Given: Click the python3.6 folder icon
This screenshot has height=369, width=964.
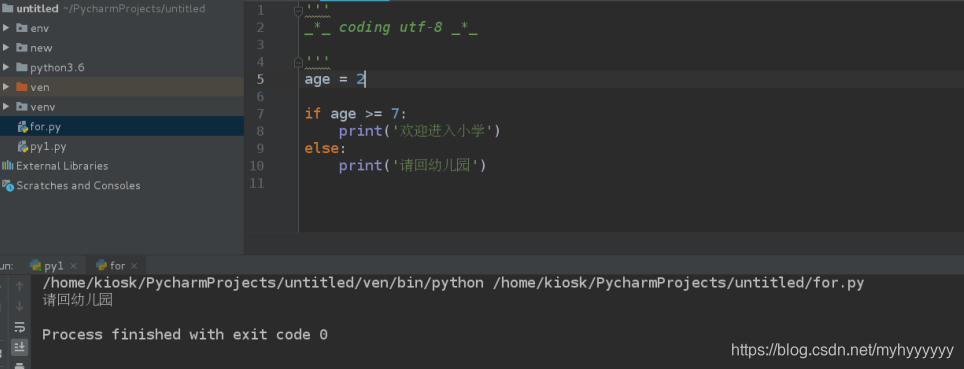Looking at the screenshot, I should coord(22,67).
